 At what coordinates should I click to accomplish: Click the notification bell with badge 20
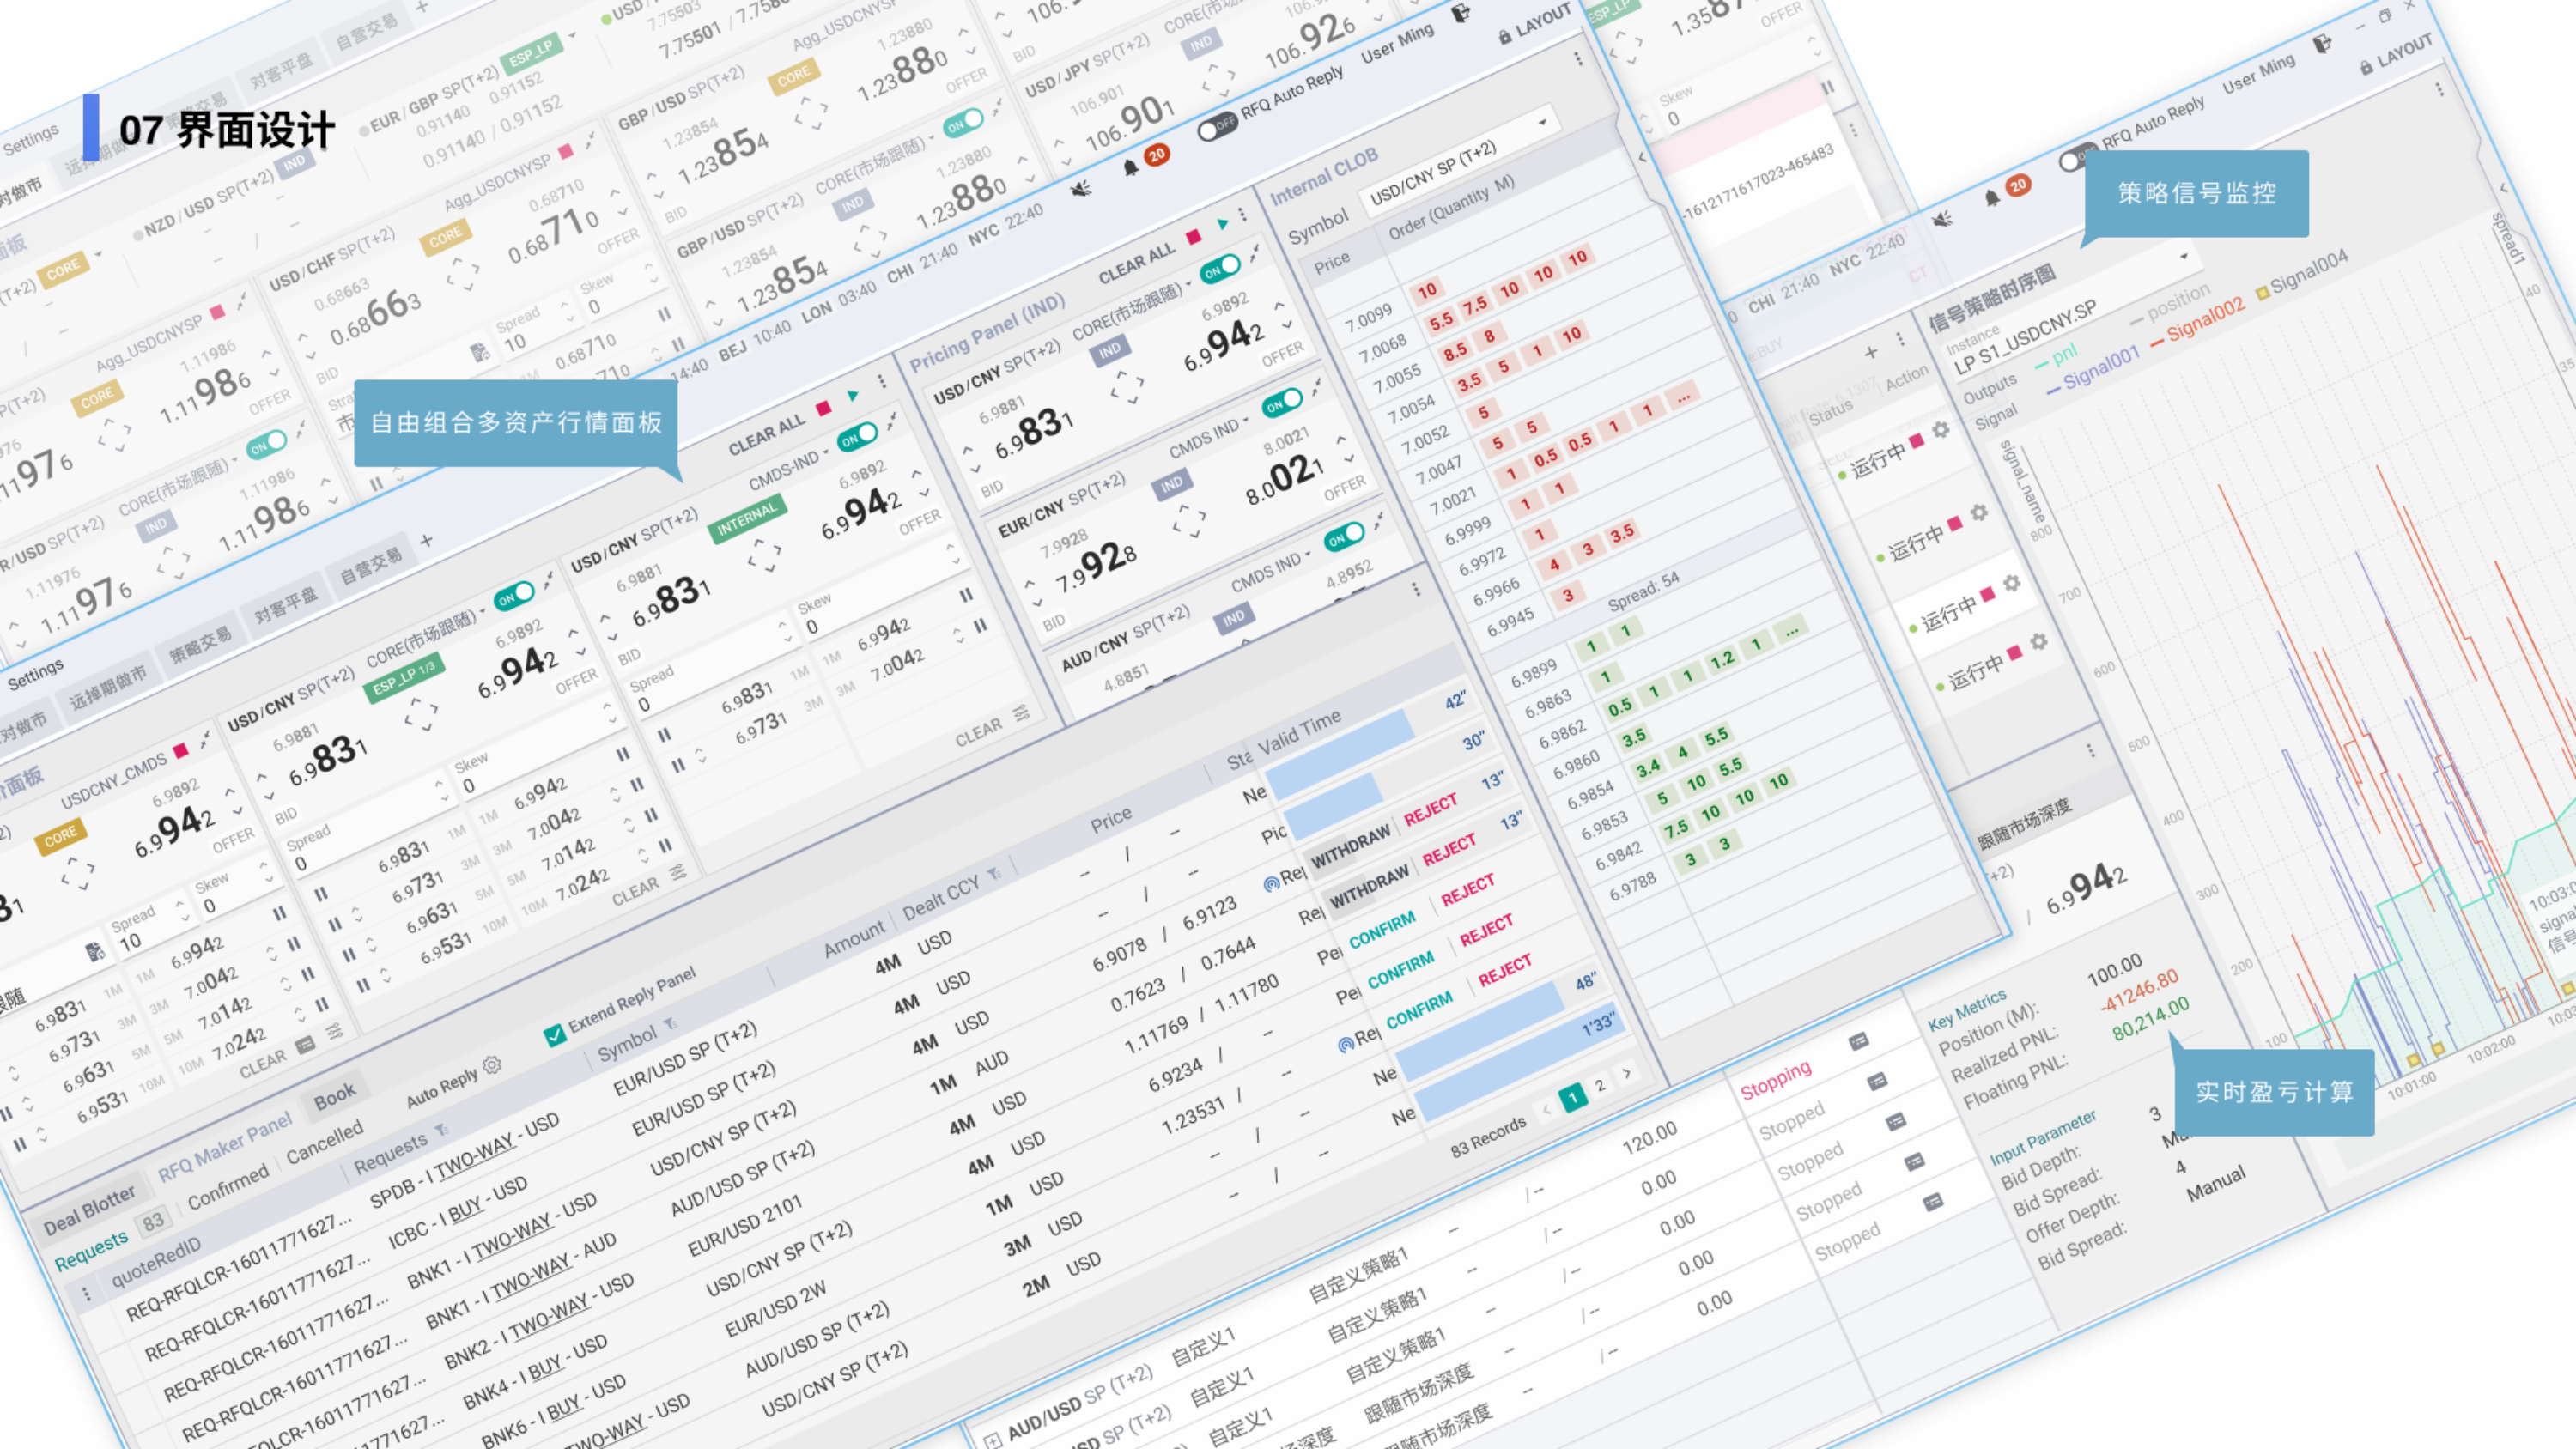pyautogui.click(x=1131, y=167)
